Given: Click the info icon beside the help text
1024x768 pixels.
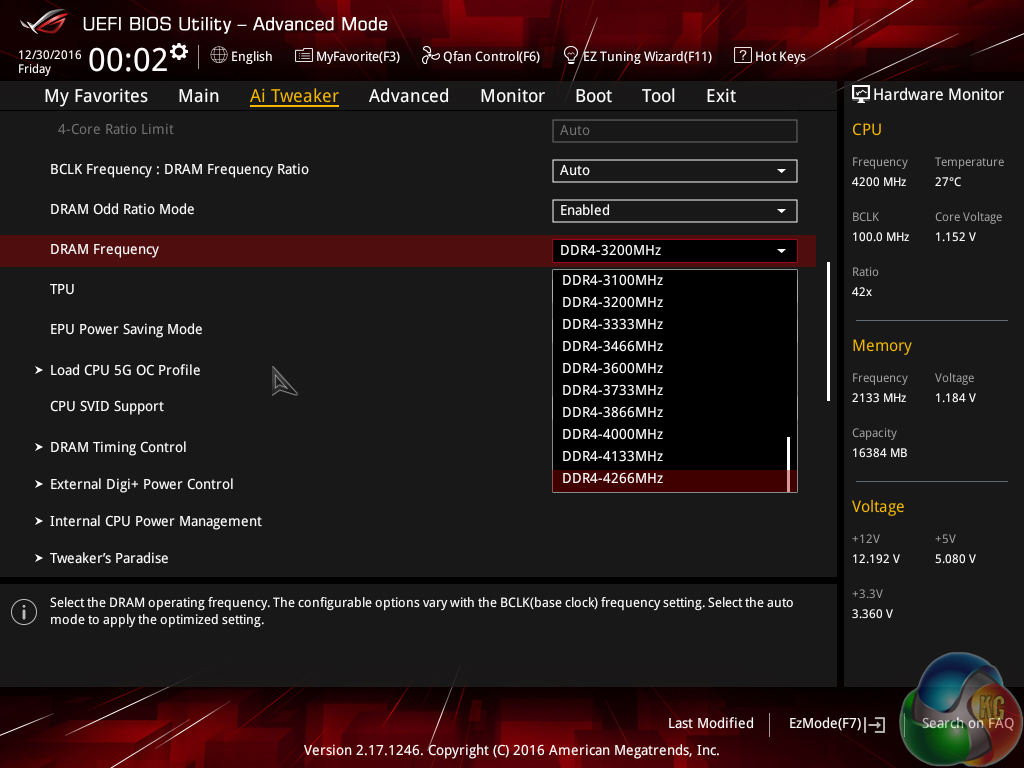Looking at the screenshot, I should coord(24,611).
